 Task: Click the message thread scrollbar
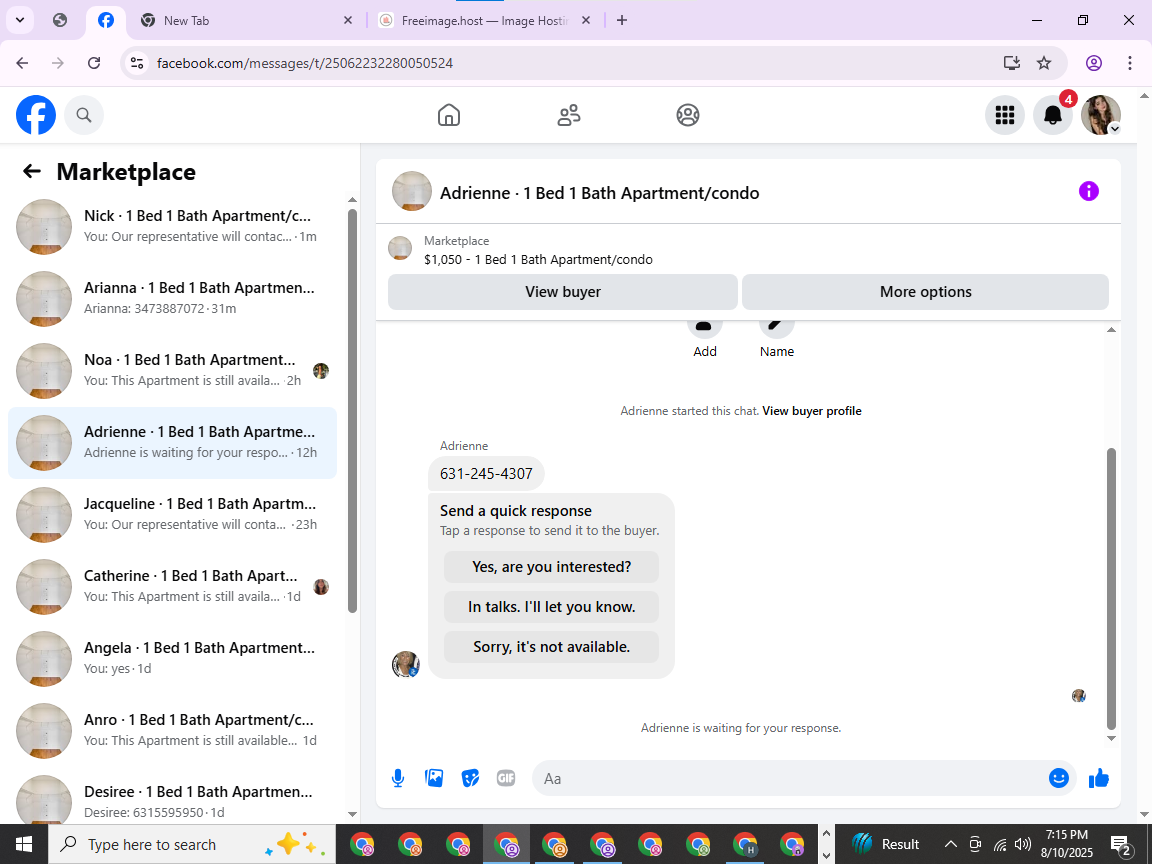(1111, 588)
